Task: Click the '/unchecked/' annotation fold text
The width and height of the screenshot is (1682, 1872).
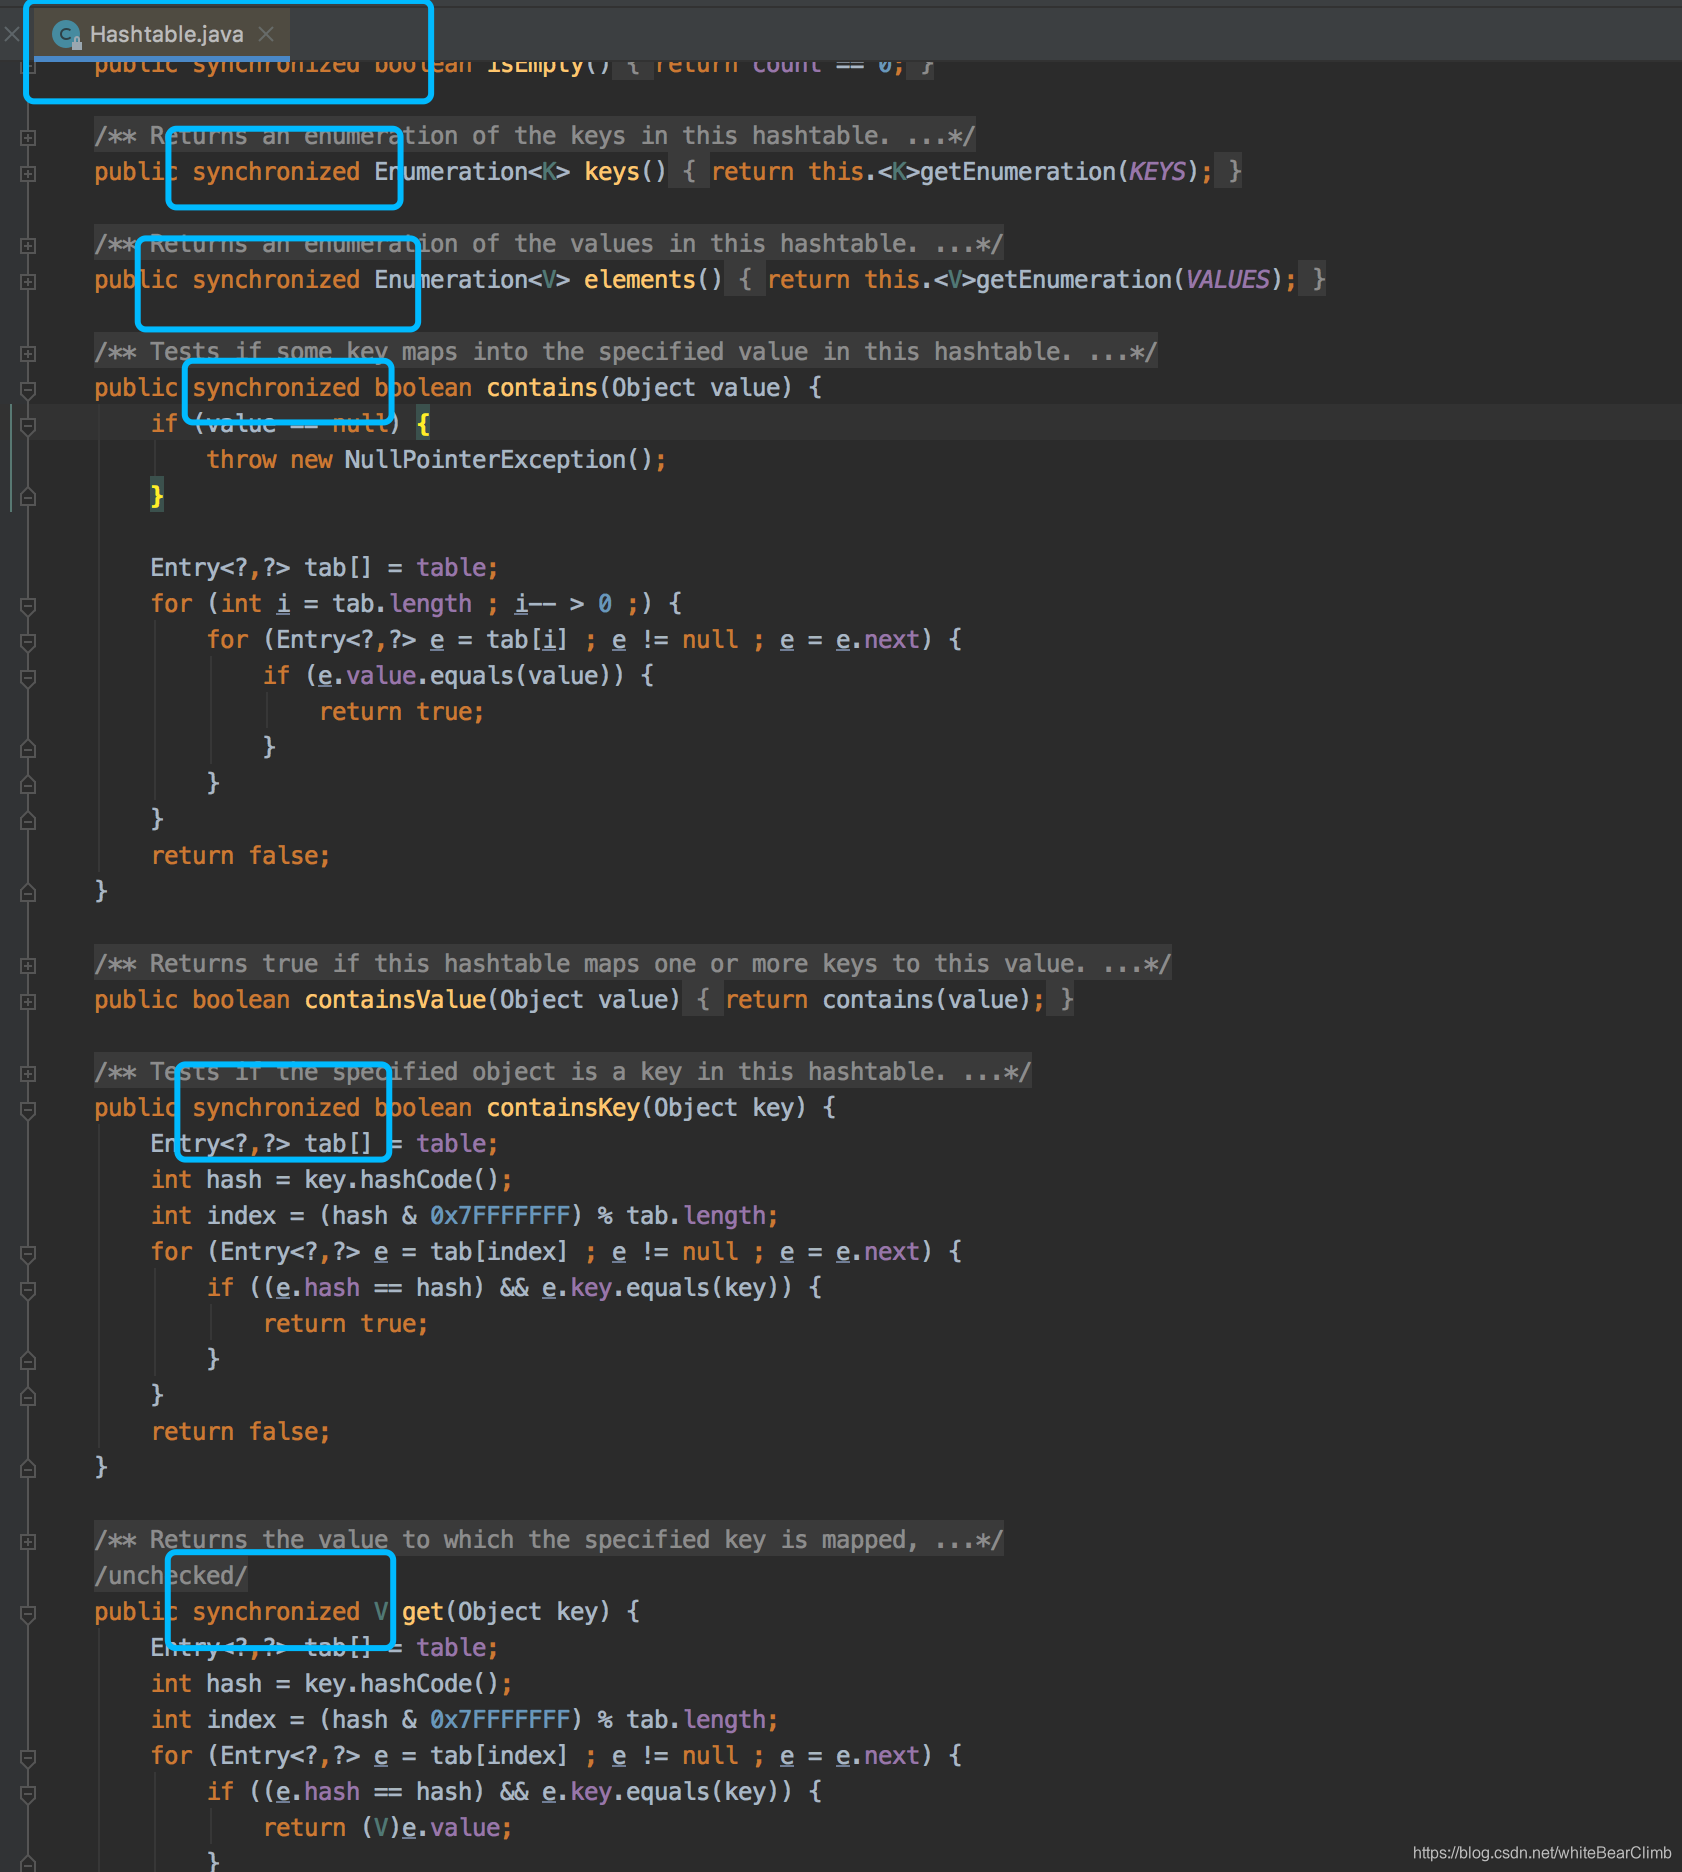Action: pos(171,1576)
